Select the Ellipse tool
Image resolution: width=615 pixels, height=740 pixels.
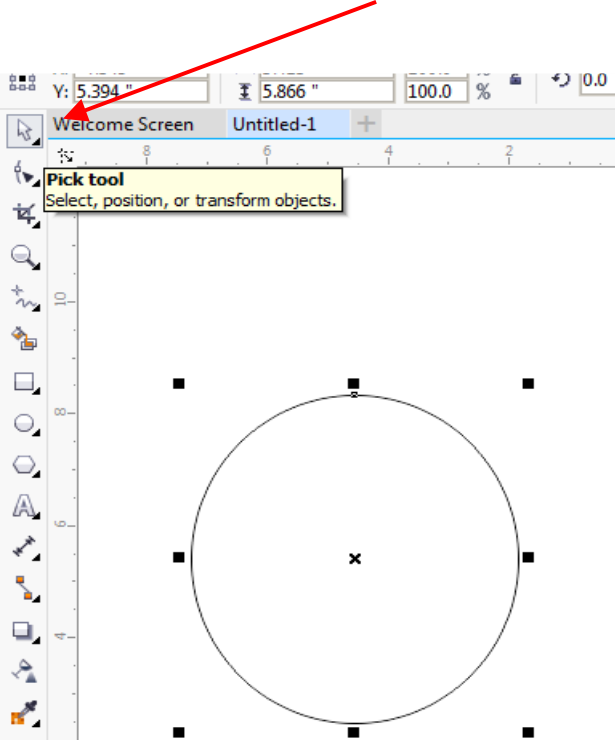(x=25, y=424)
